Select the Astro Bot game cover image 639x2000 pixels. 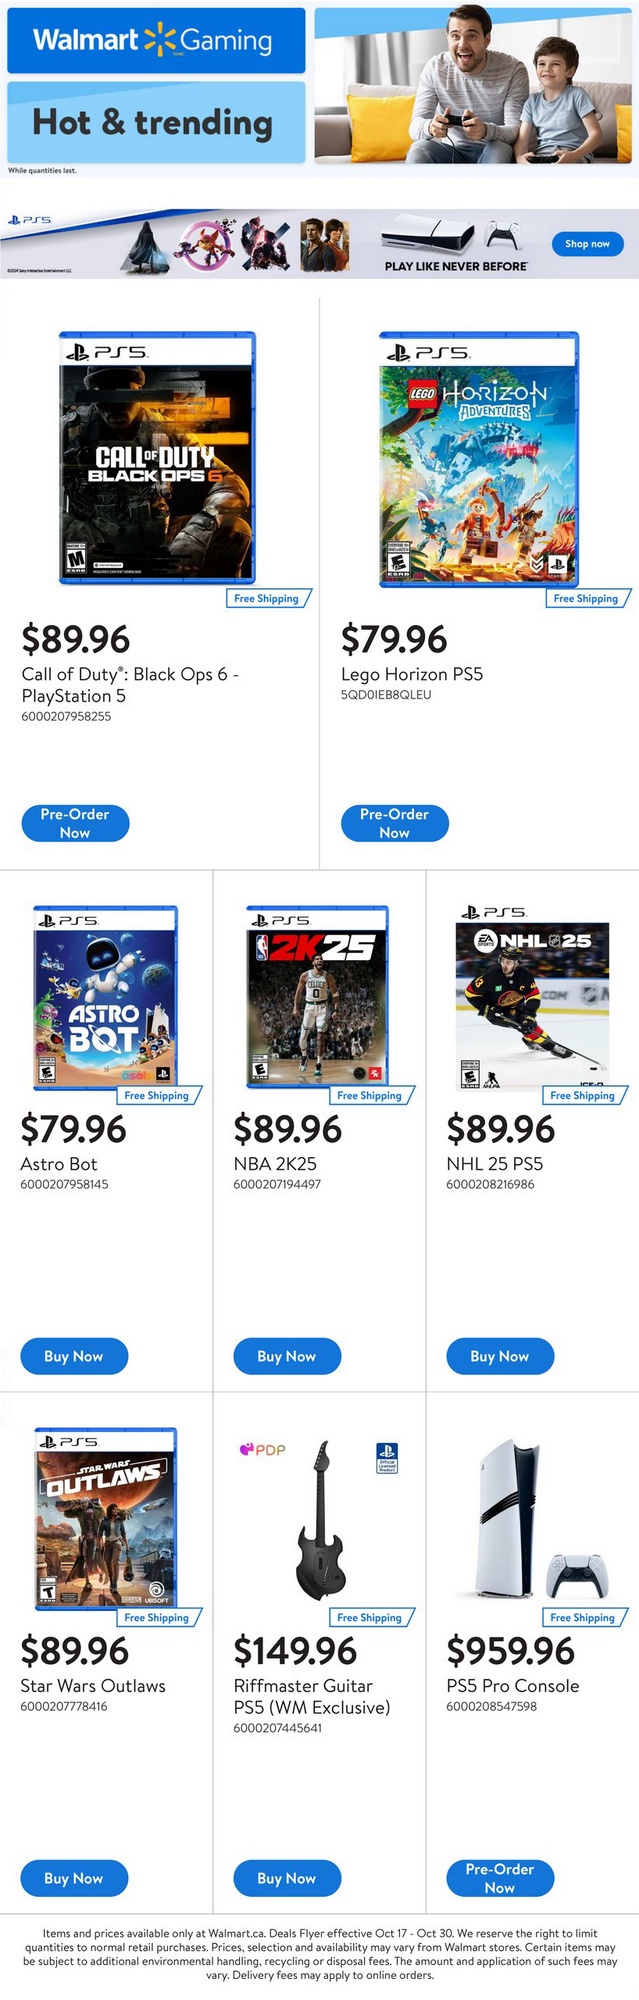(106, 997)
